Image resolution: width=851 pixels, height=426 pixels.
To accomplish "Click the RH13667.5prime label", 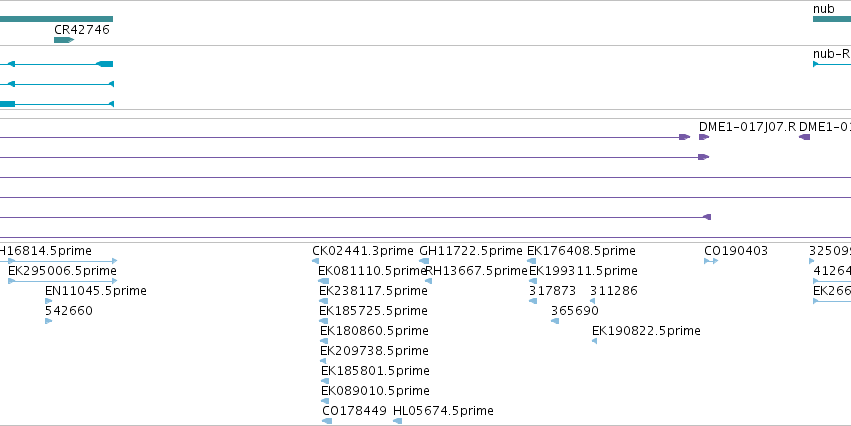I will (x=476, y=271).
